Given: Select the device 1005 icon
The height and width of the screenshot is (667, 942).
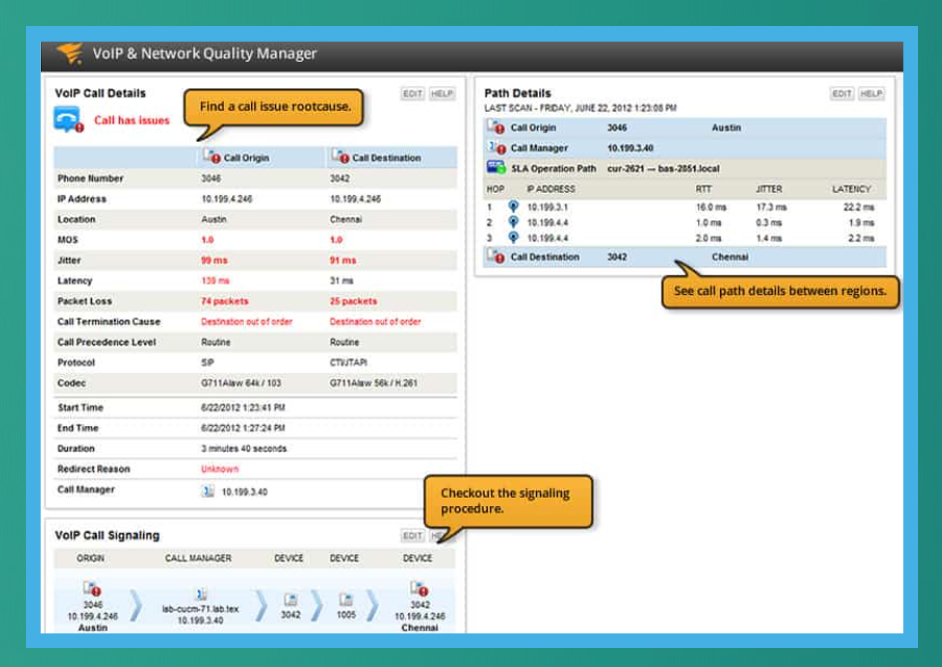Looking at the screenshot, I should [x=347, y=596].
